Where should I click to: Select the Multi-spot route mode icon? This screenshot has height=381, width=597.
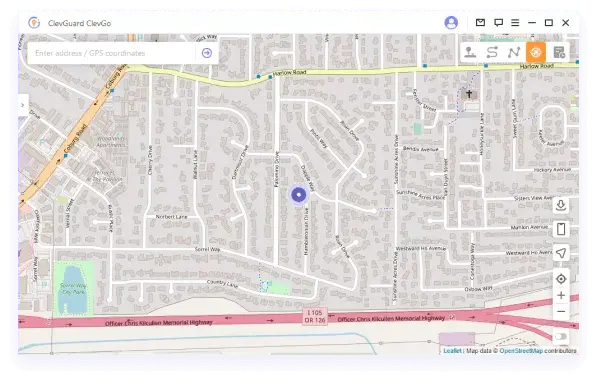pos(514,52)
